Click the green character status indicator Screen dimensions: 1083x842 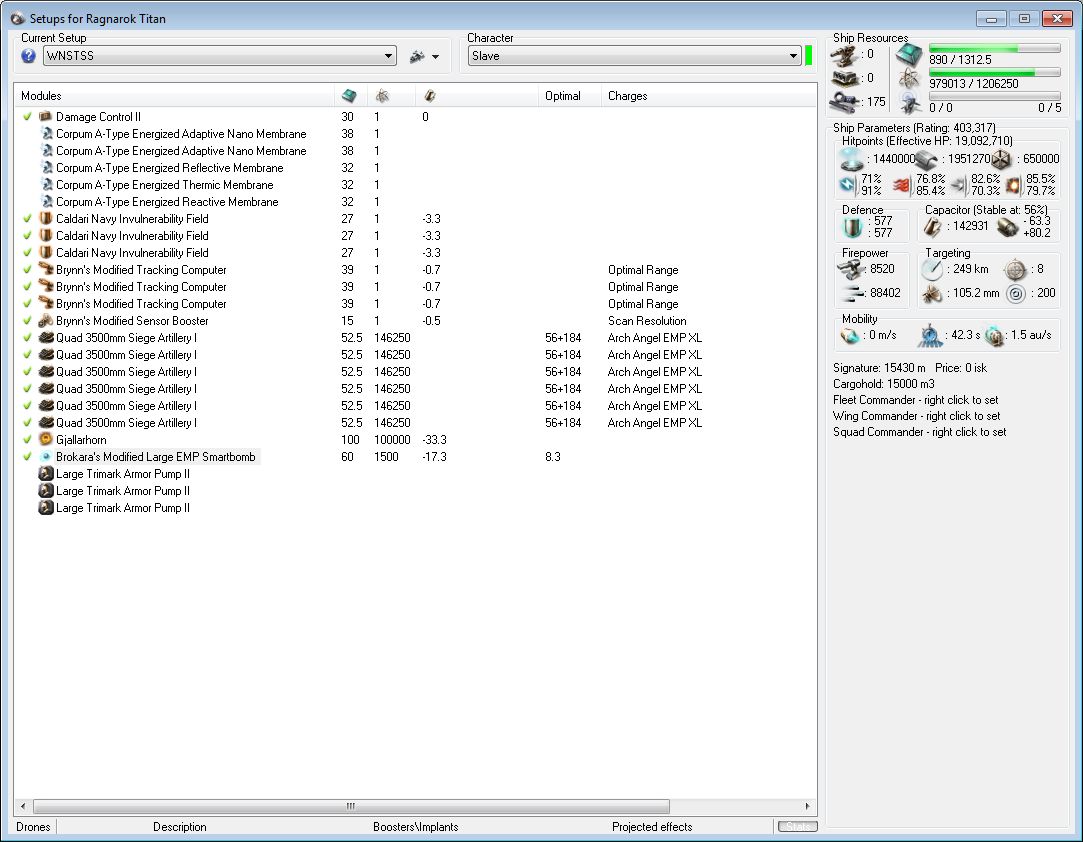click(809, 55)
